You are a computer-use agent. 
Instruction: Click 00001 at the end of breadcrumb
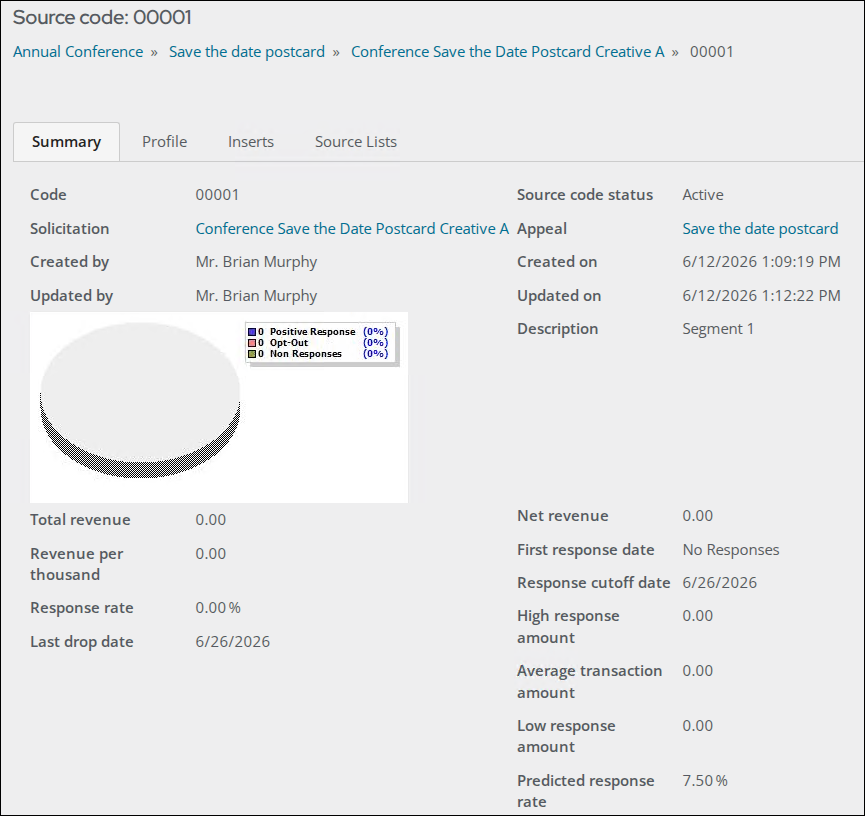(x=712, y=52)
